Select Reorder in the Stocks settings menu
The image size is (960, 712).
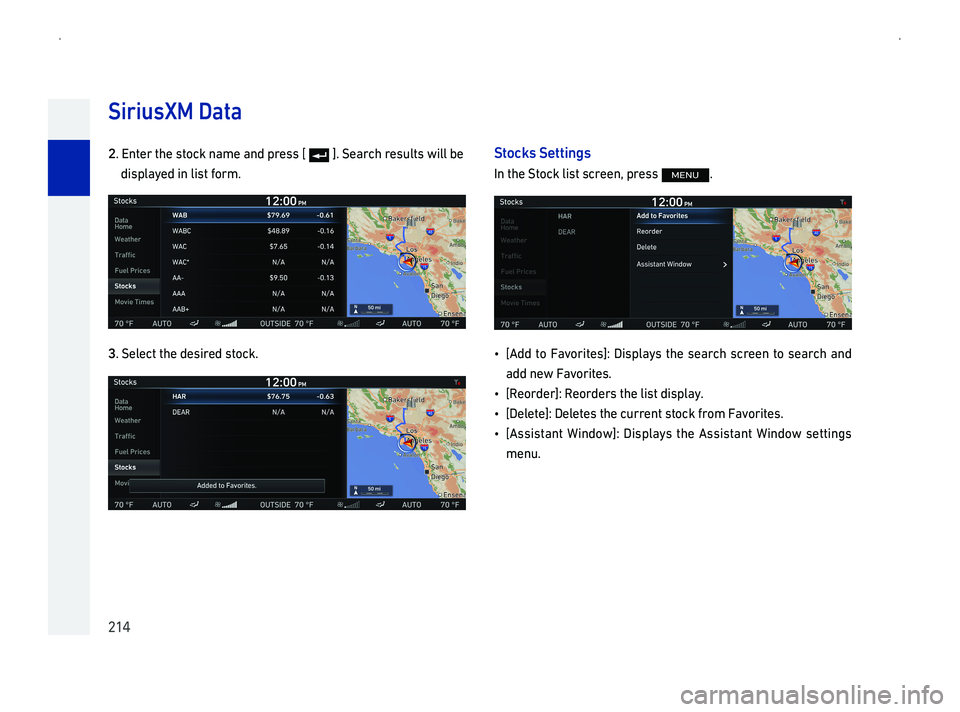[x=681, y=232]
